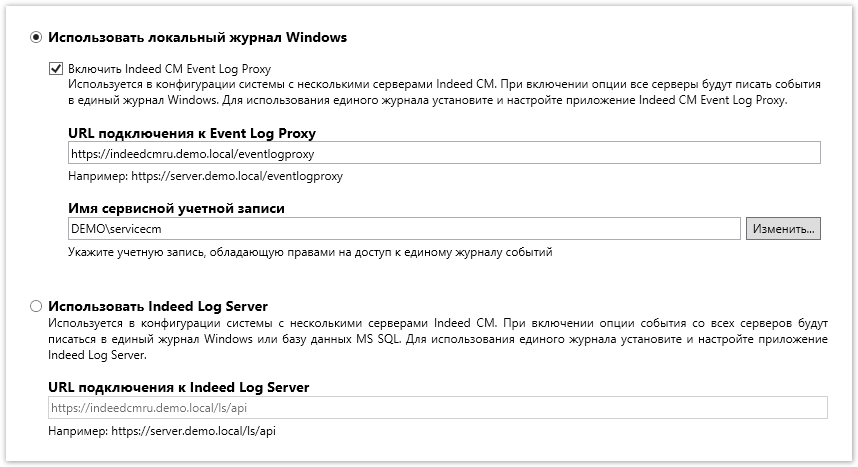Click the "Имя сервисной учетной записи" heading
Image resolution: width=858 pixels, height=467 pixels.
(x=176, y=208)
